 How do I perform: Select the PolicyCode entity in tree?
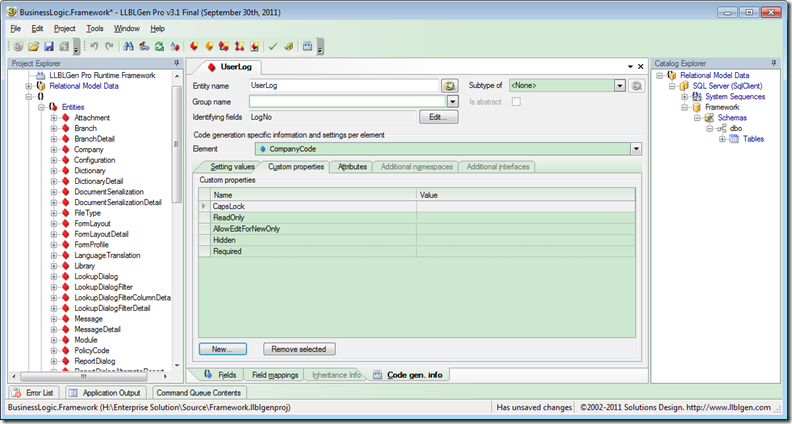[91, 351]
